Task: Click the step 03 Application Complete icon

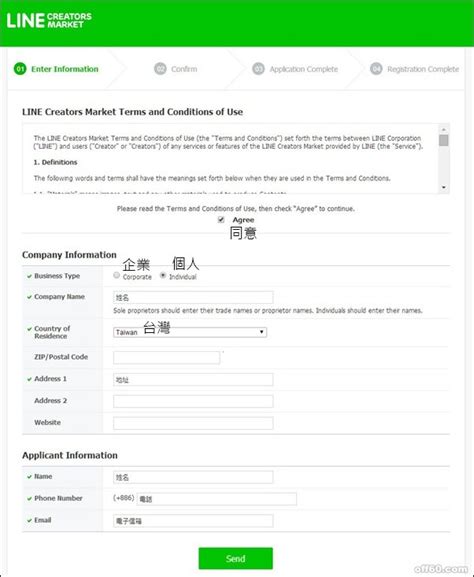Action: click(x=258, y=69)
